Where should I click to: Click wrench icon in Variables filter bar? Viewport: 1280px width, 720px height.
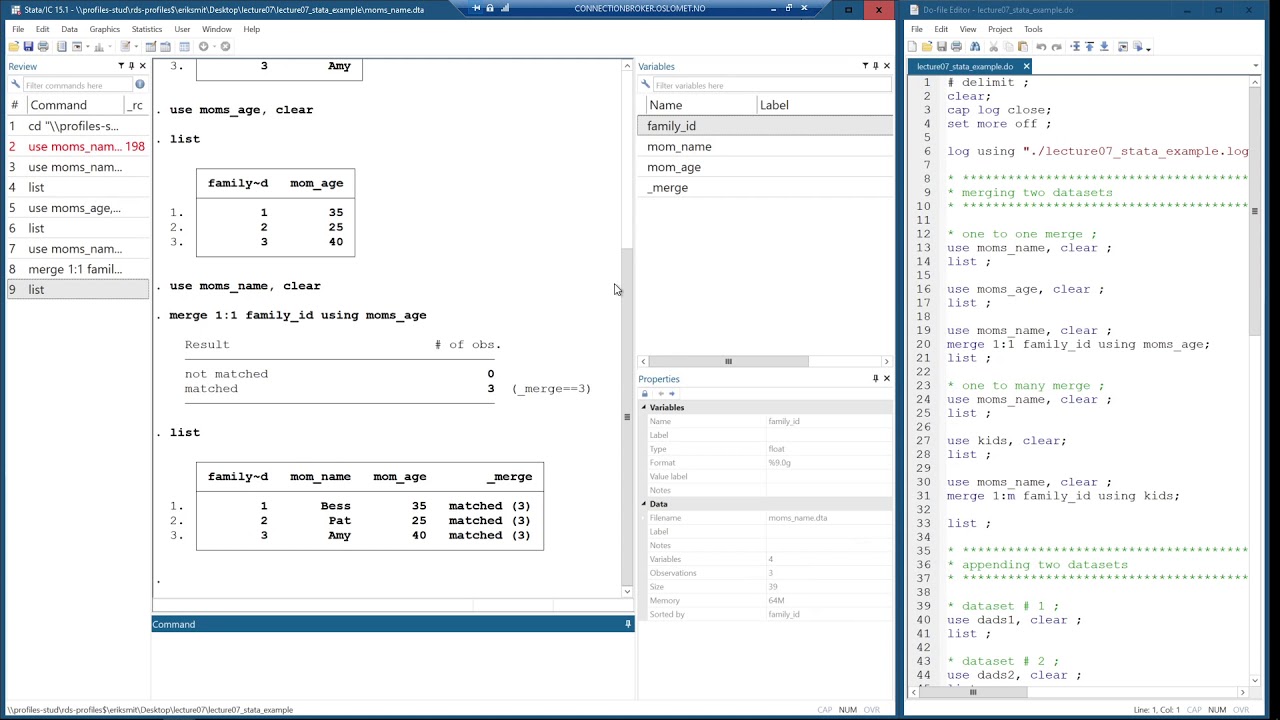(x=645, y=85)
